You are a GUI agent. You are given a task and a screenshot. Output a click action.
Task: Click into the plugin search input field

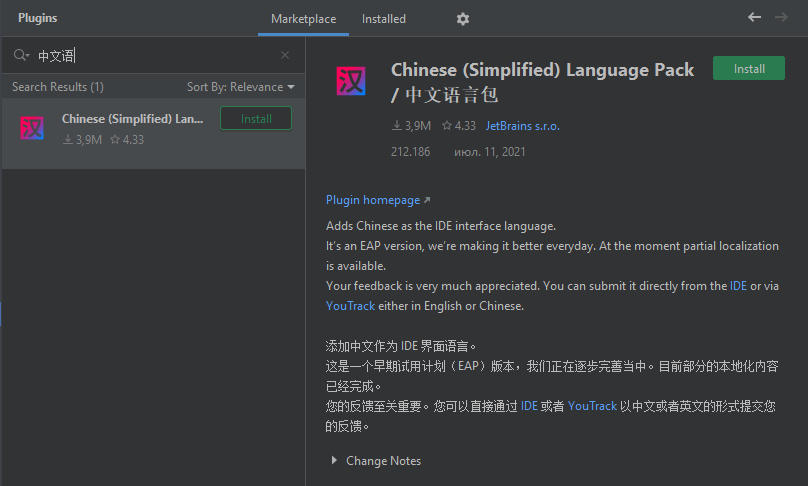click(x=155, y=55)
